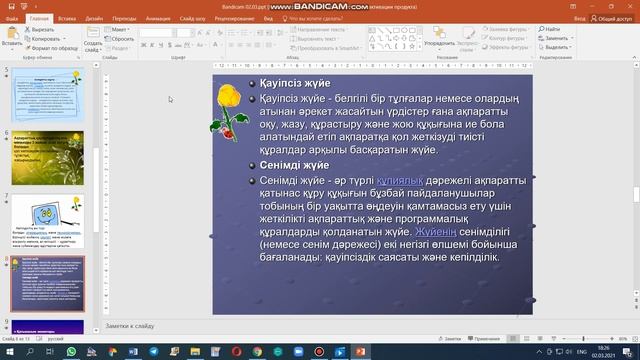This screenshot has height=360, width=640.
Task: Select slide 5 thumbnail
Action: (48, 95)
